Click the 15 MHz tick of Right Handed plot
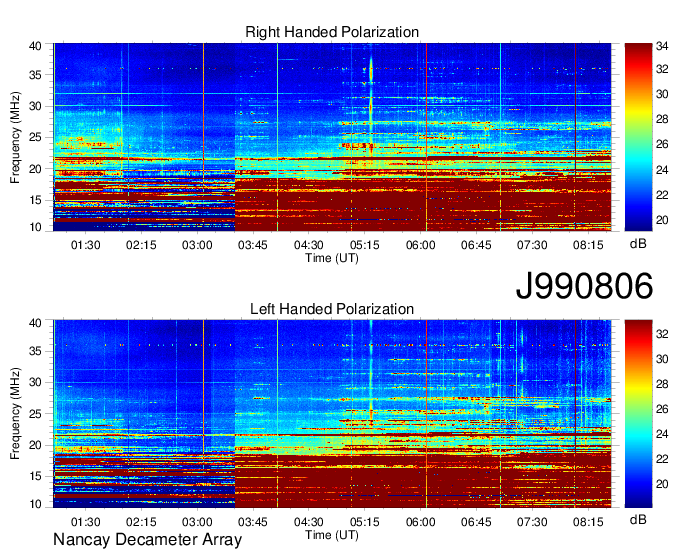Viewport: 680px width, 552px height. coord(35,200)
